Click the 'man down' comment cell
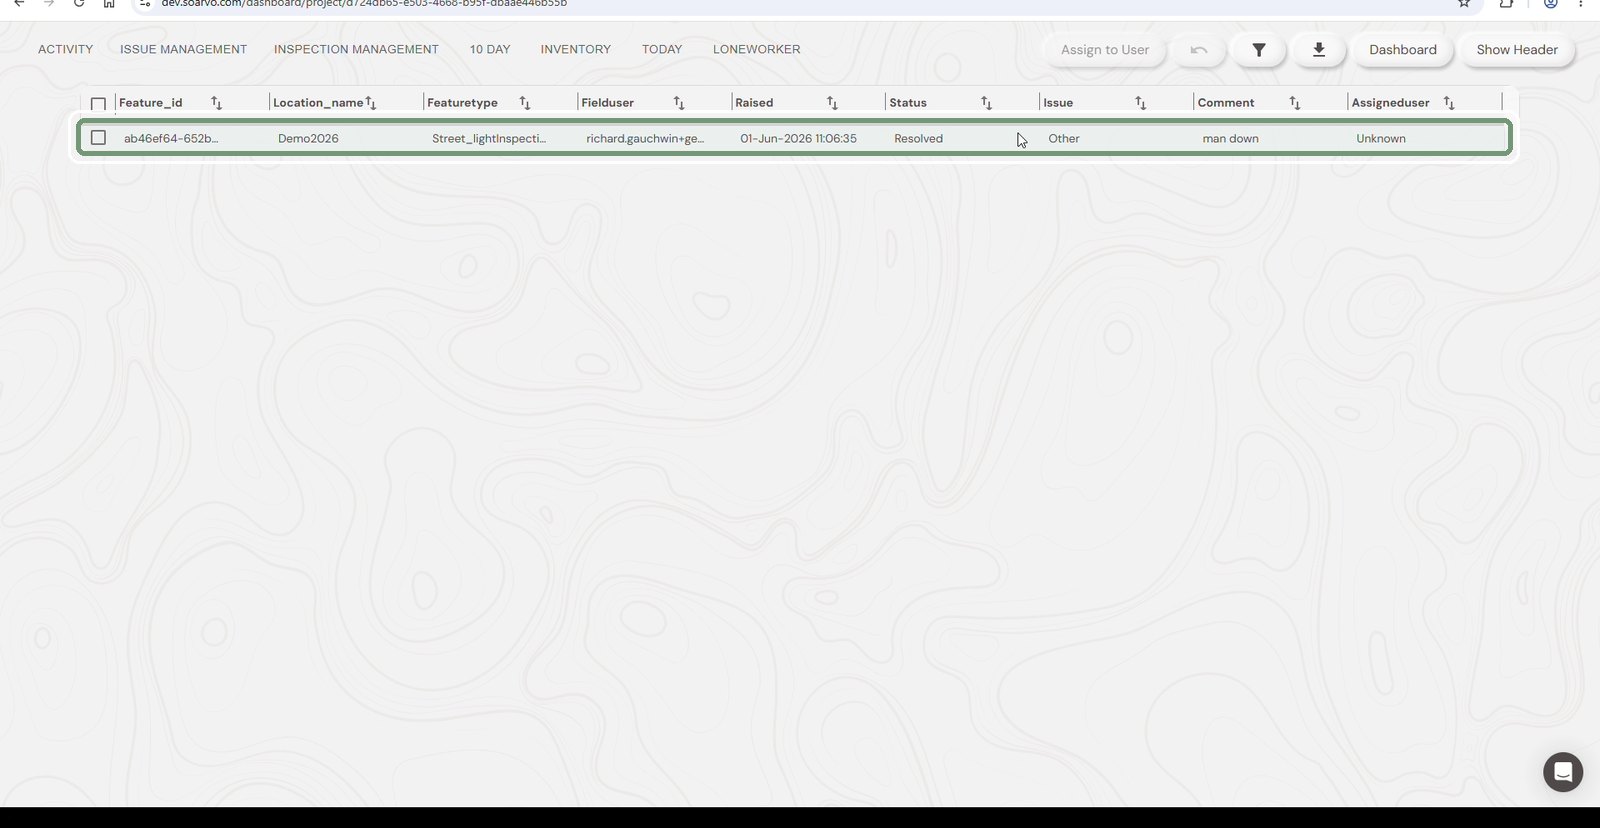This screenshot has height=828, width=1600. point(1230,139)
